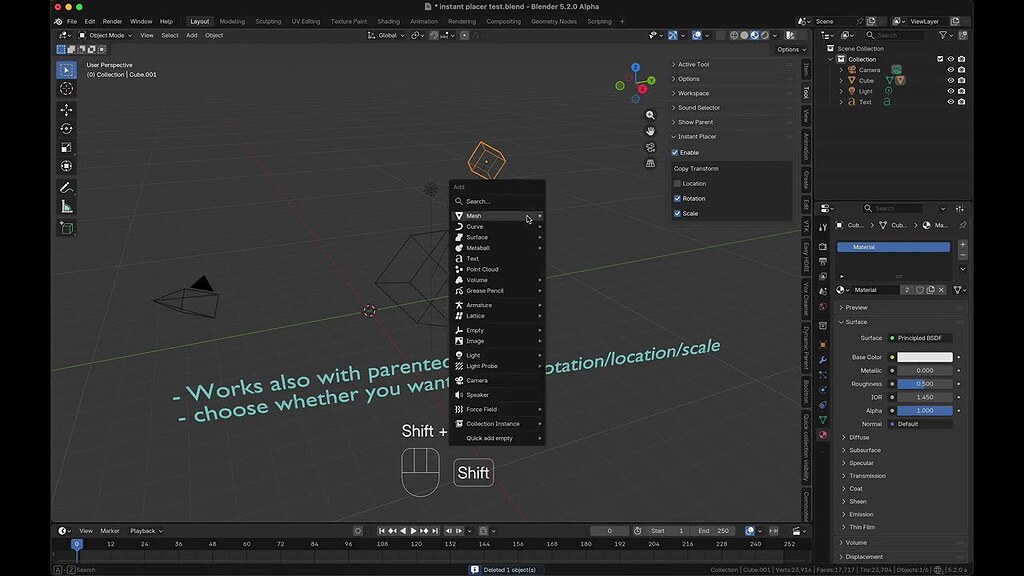
Task: Open the Object Data properties tab icon
Action: click(x=823, y=420)
